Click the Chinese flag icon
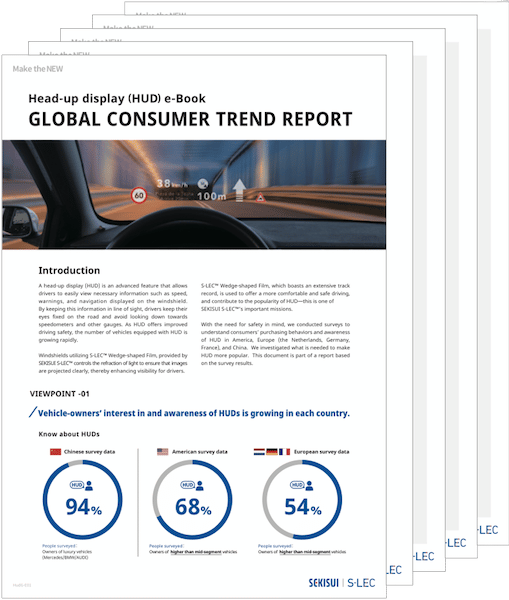The width and height of the screenshot is (509, 600). [x=55, y=452]
